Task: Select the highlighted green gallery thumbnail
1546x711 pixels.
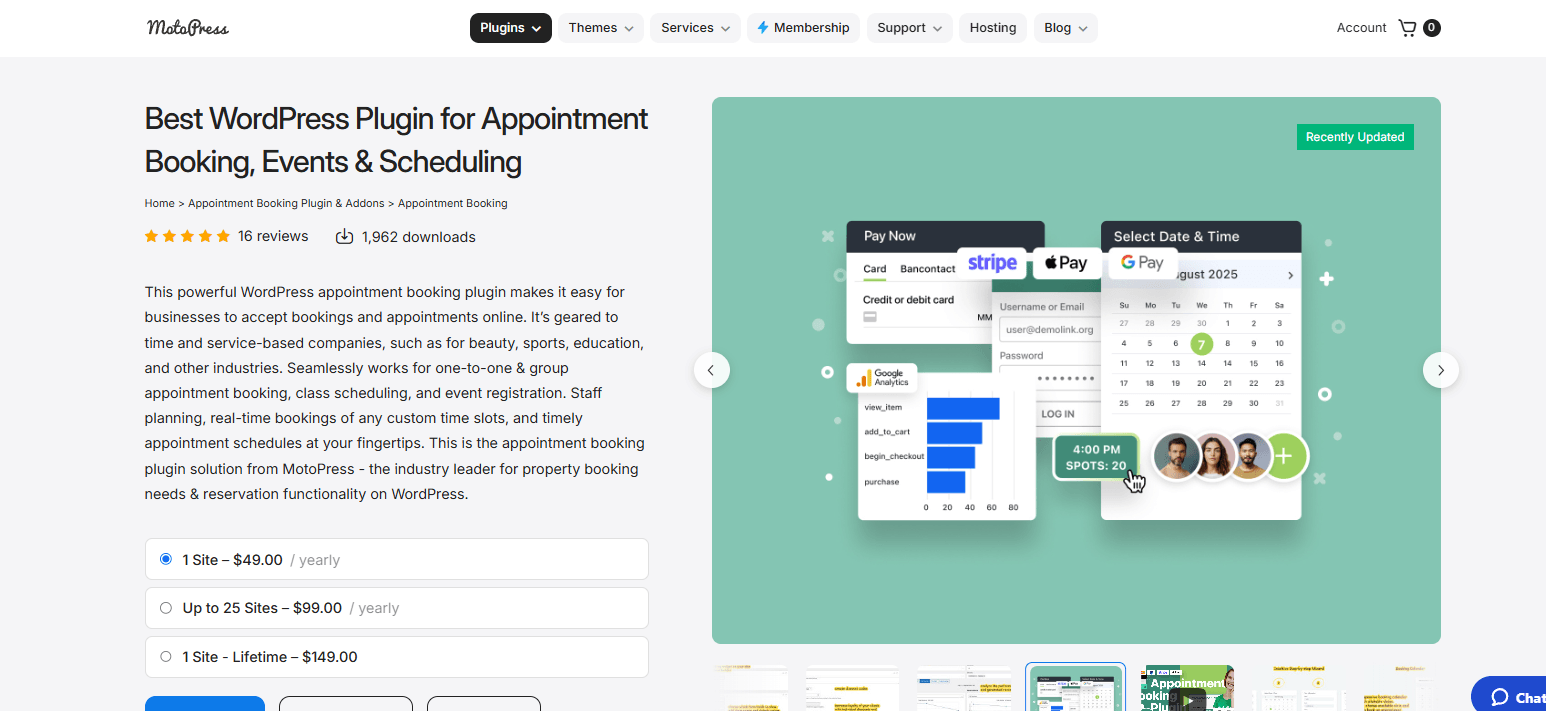Action: [x=1076, y=687]
